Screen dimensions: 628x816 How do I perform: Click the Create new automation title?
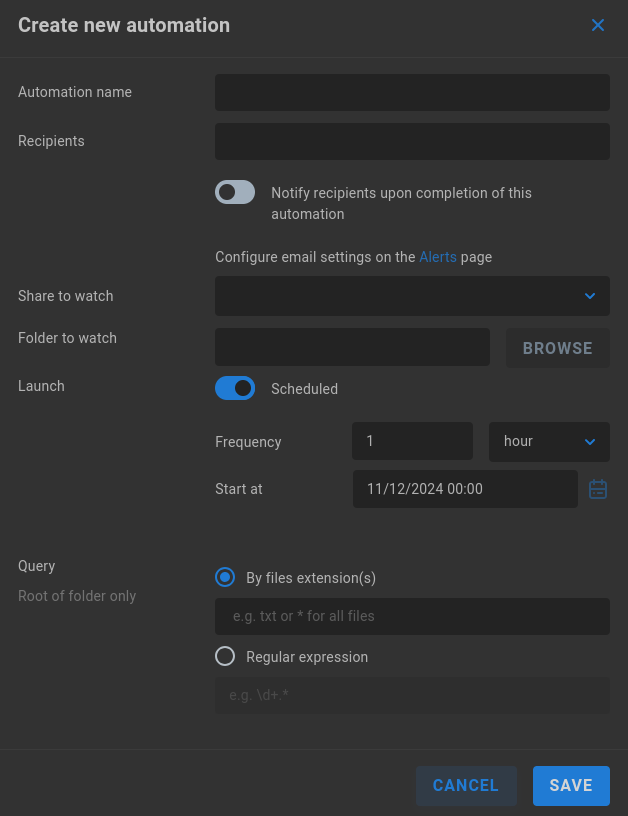[x=124, y=25]
